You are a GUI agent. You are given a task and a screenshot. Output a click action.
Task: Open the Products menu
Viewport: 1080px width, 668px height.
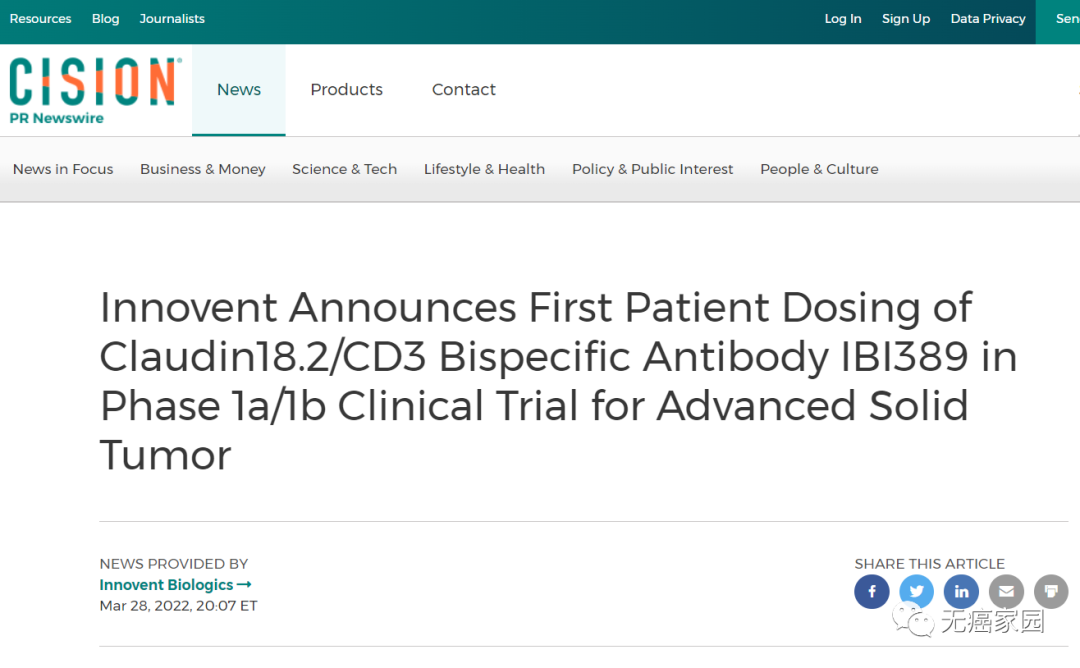coord(346,90)
